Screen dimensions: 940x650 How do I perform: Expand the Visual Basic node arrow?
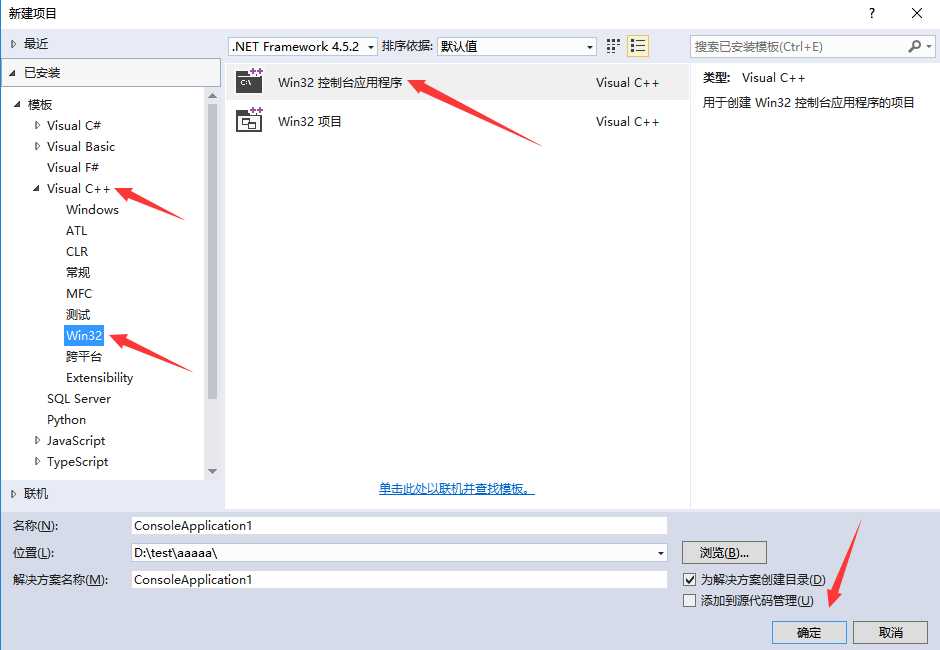[37, 146]
